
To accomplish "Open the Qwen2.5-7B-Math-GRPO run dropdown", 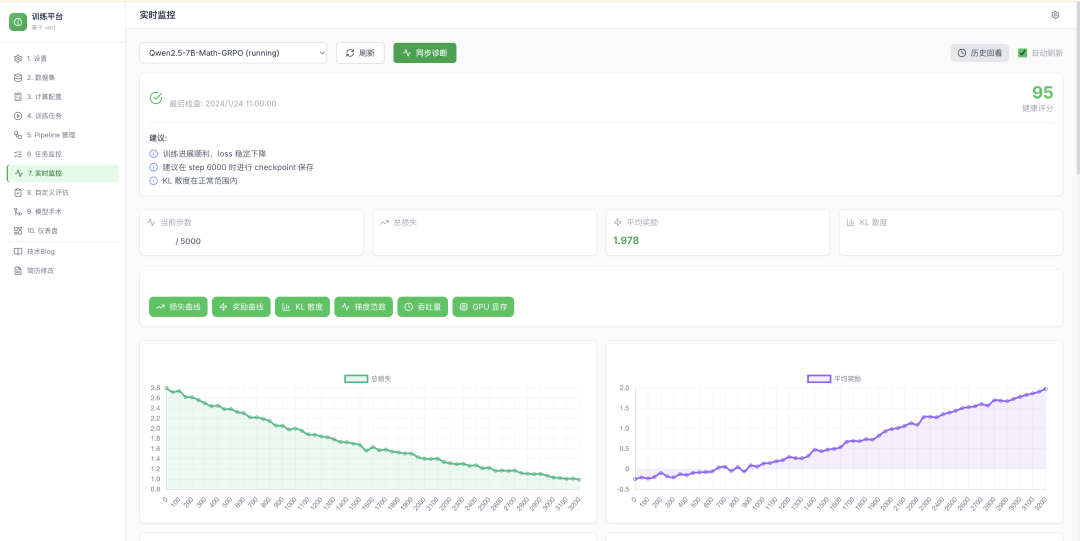I will tap(233, 53).
